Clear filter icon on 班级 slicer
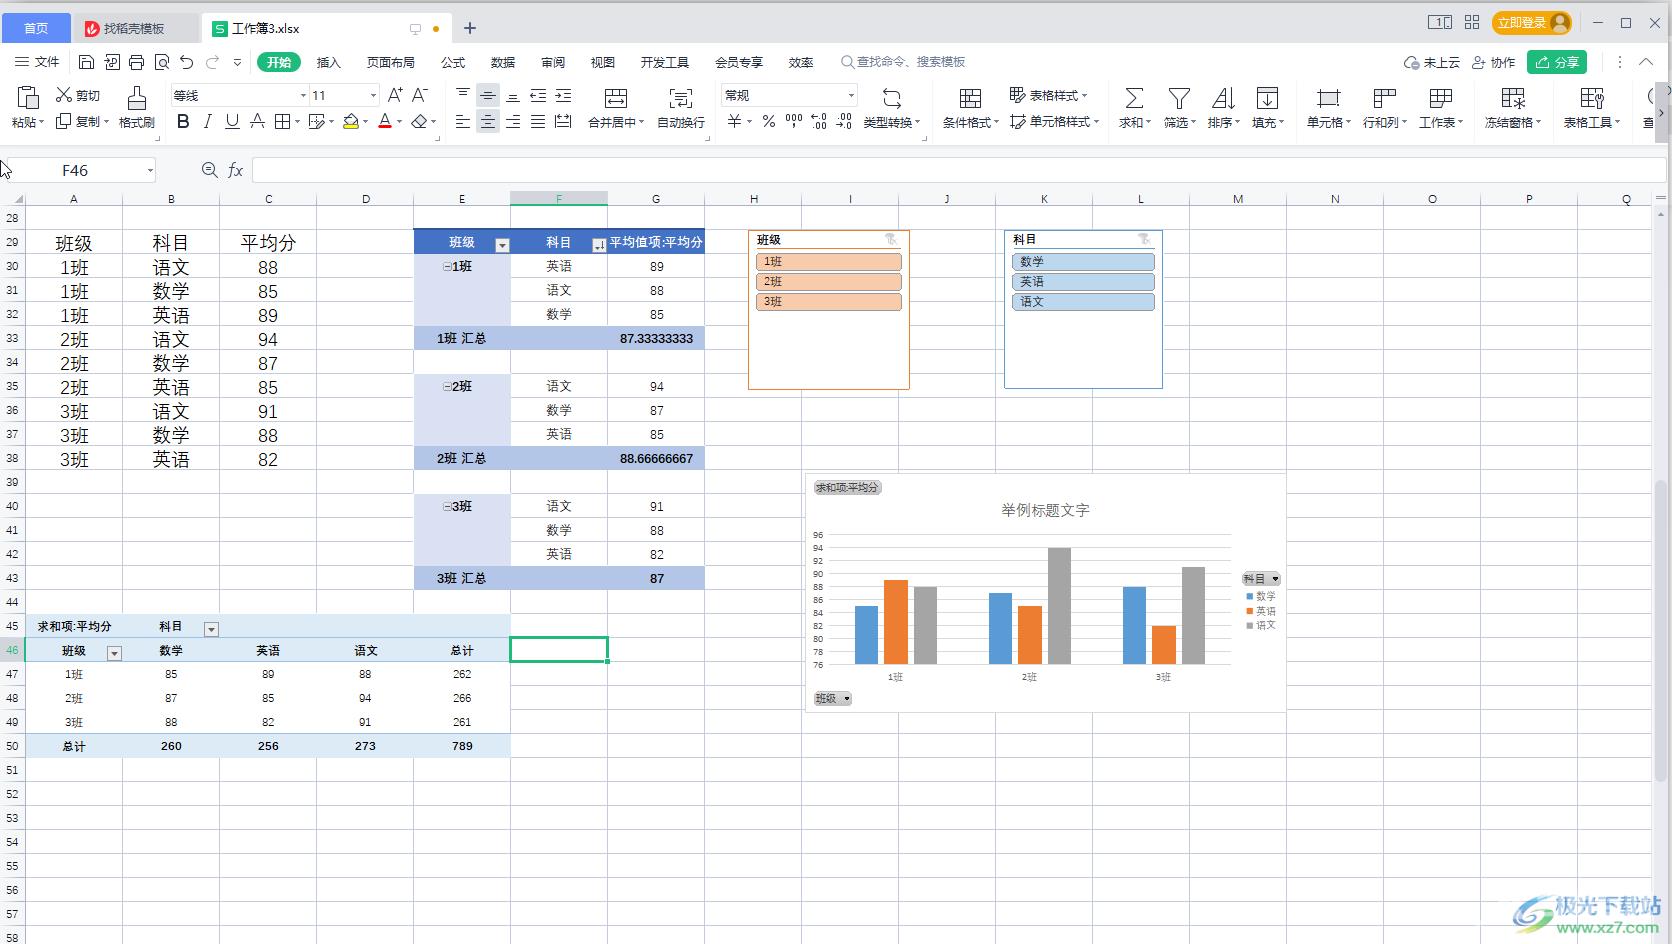Viewport: 1672px width, 944px height. [x=890, y=239]
